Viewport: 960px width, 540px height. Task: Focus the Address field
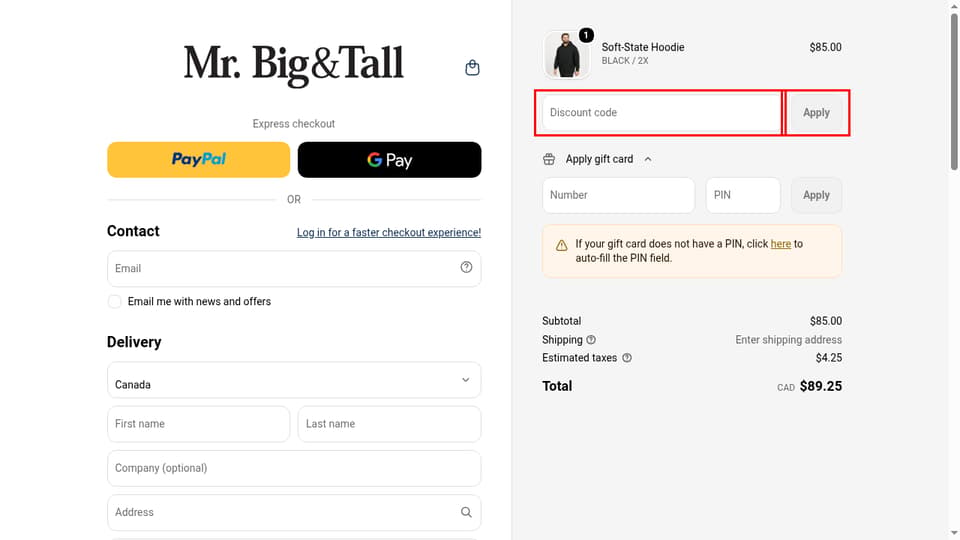[294, 512]
